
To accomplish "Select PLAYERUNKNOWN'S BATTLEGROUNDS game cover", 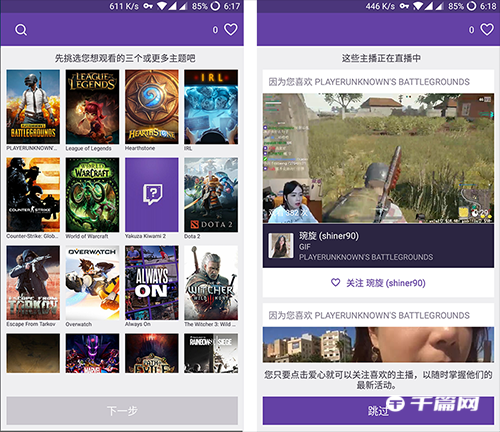I will (33, 107).
